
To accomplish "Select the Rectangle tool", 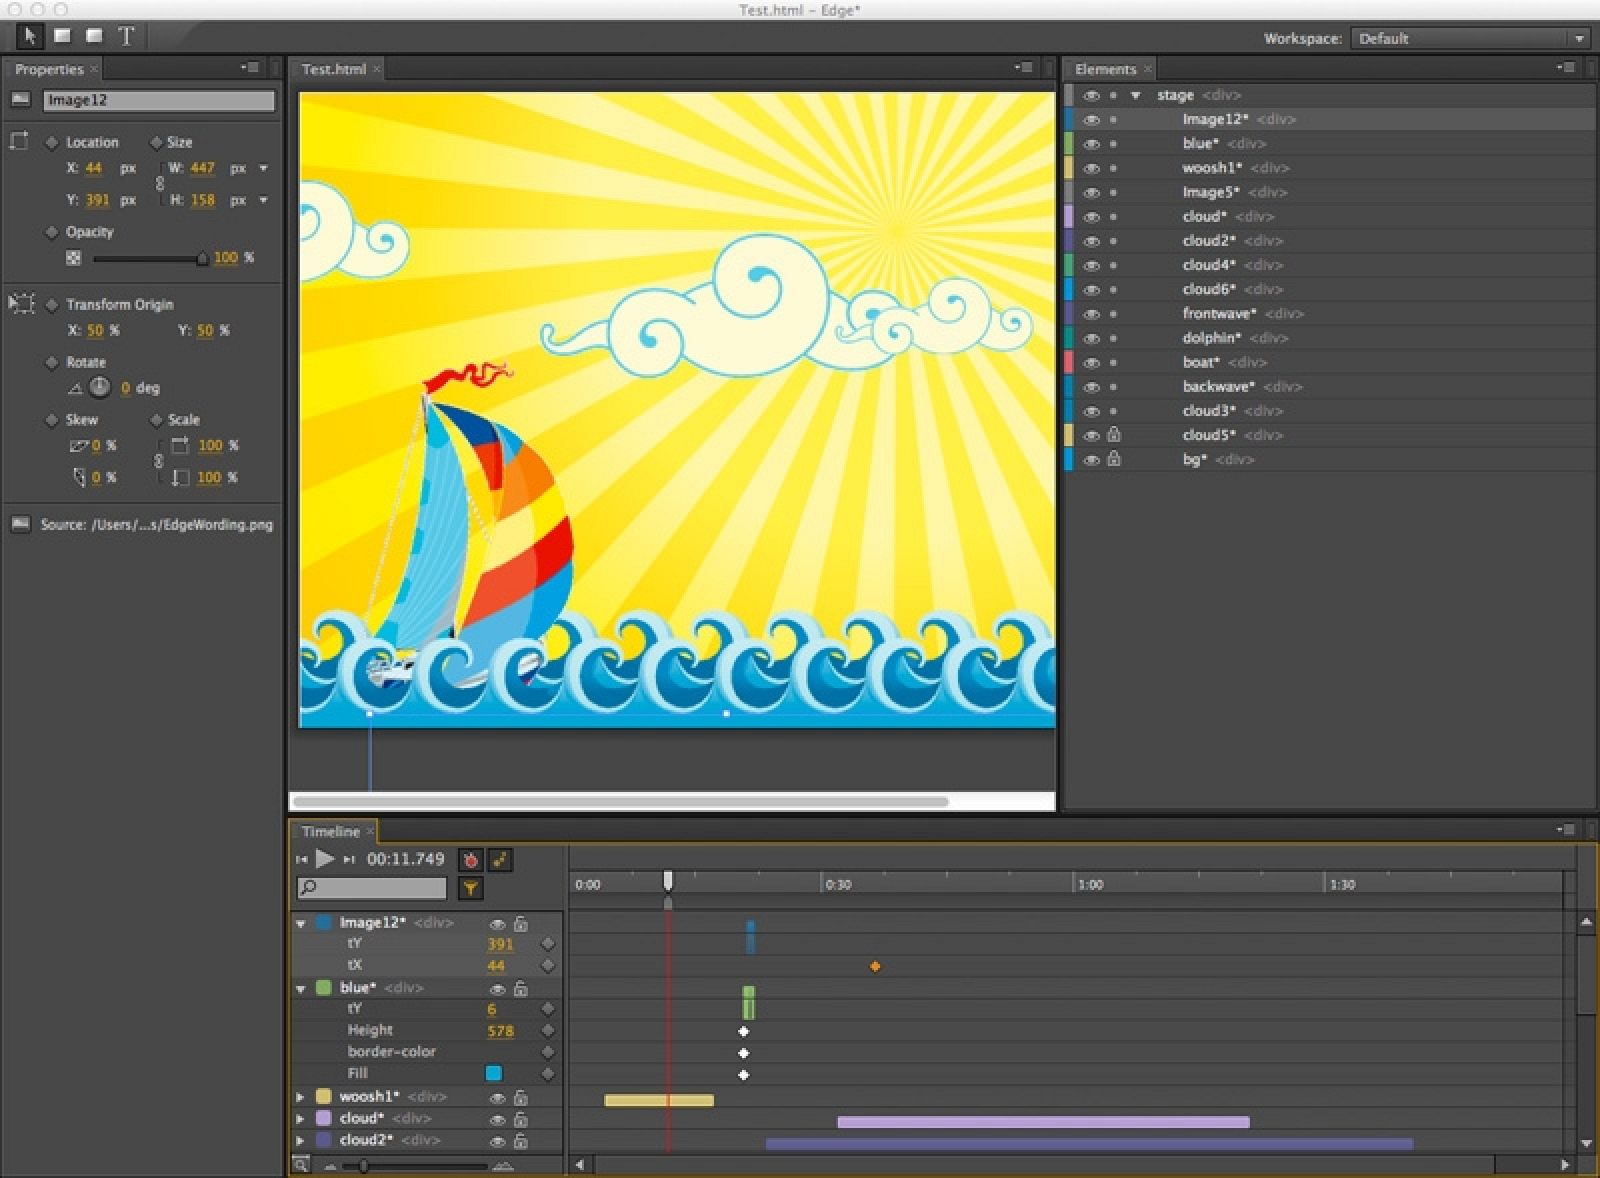I will click(x=63, y=37).
